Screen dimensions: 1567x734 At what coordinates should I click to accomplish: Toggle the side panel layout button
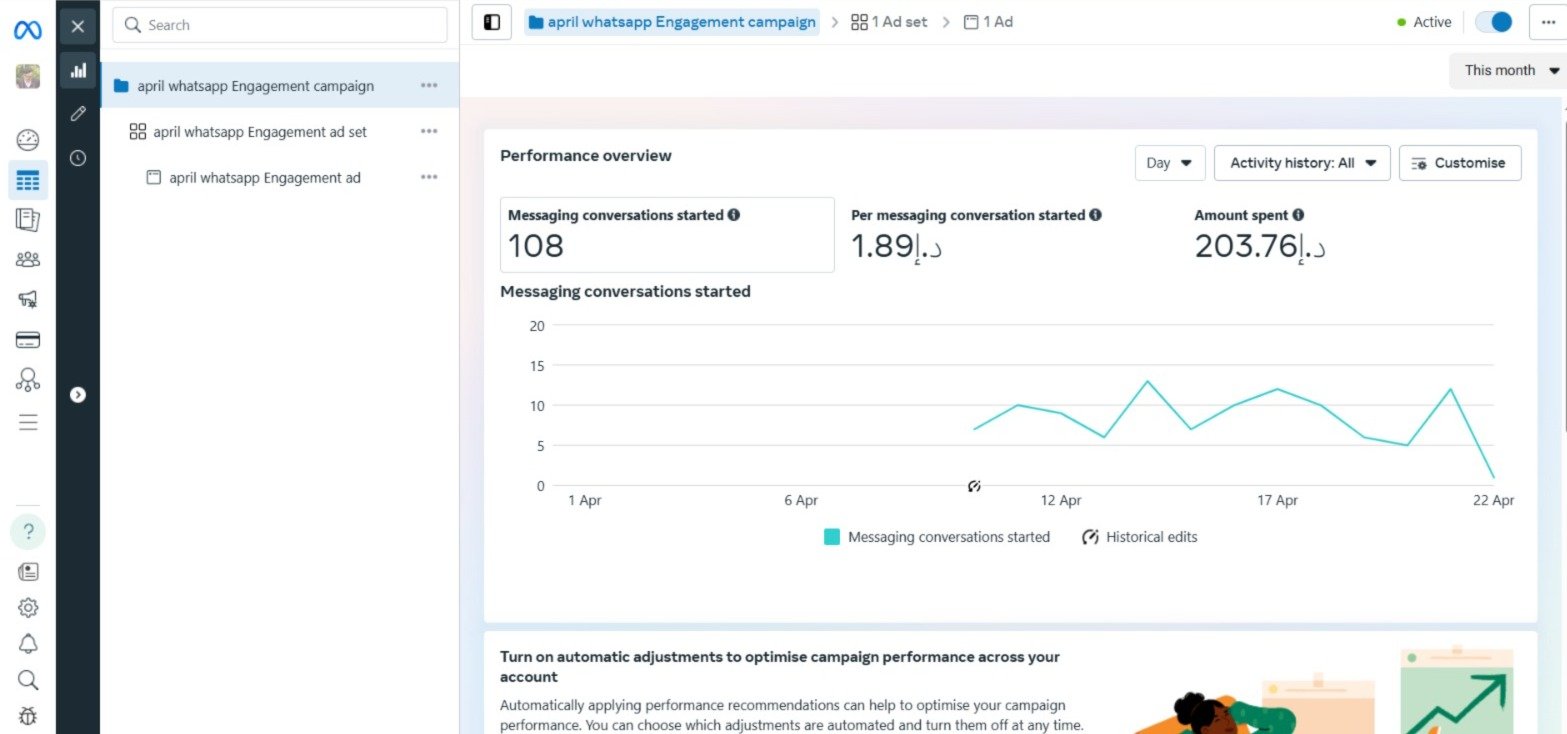[x=491, y=22]
